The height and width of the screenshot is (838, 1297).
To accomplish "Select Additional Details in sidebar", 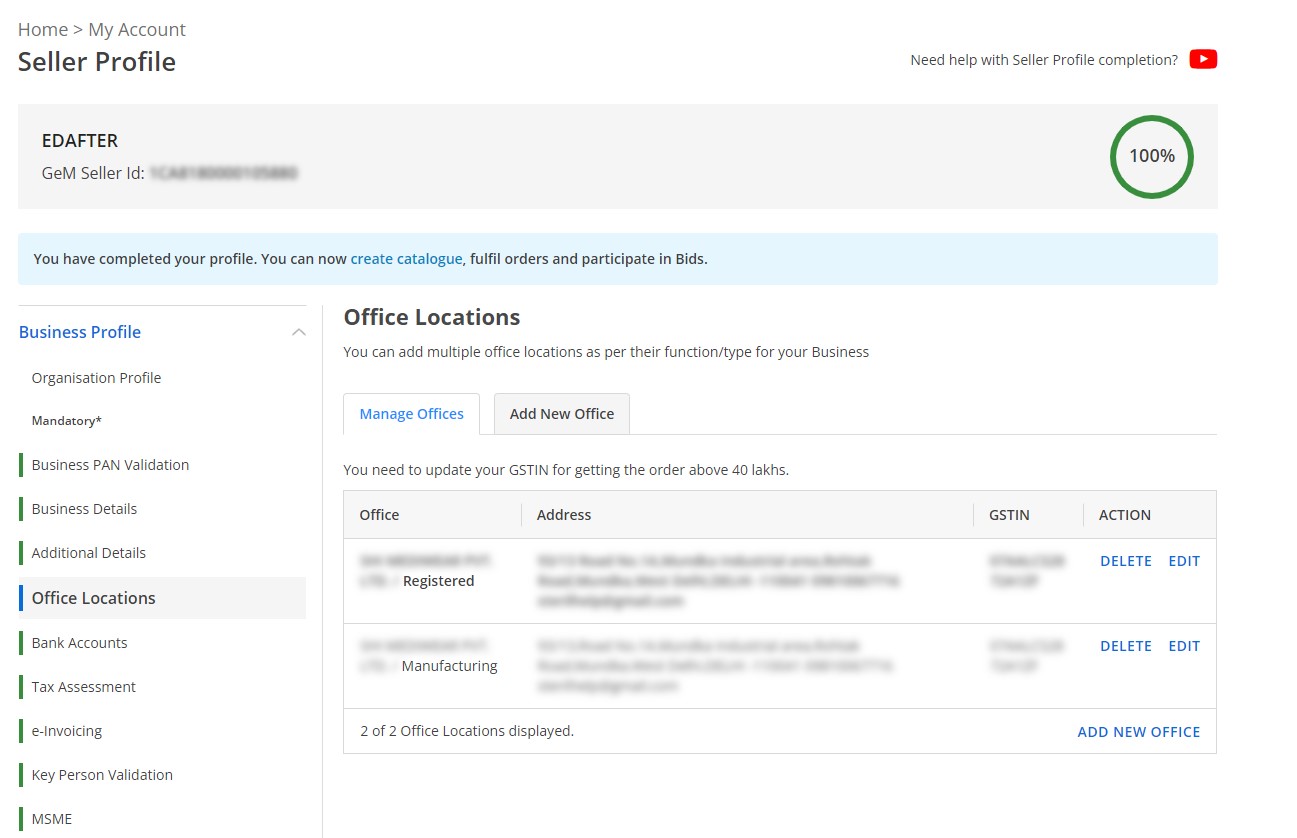I will pos(88,553).
